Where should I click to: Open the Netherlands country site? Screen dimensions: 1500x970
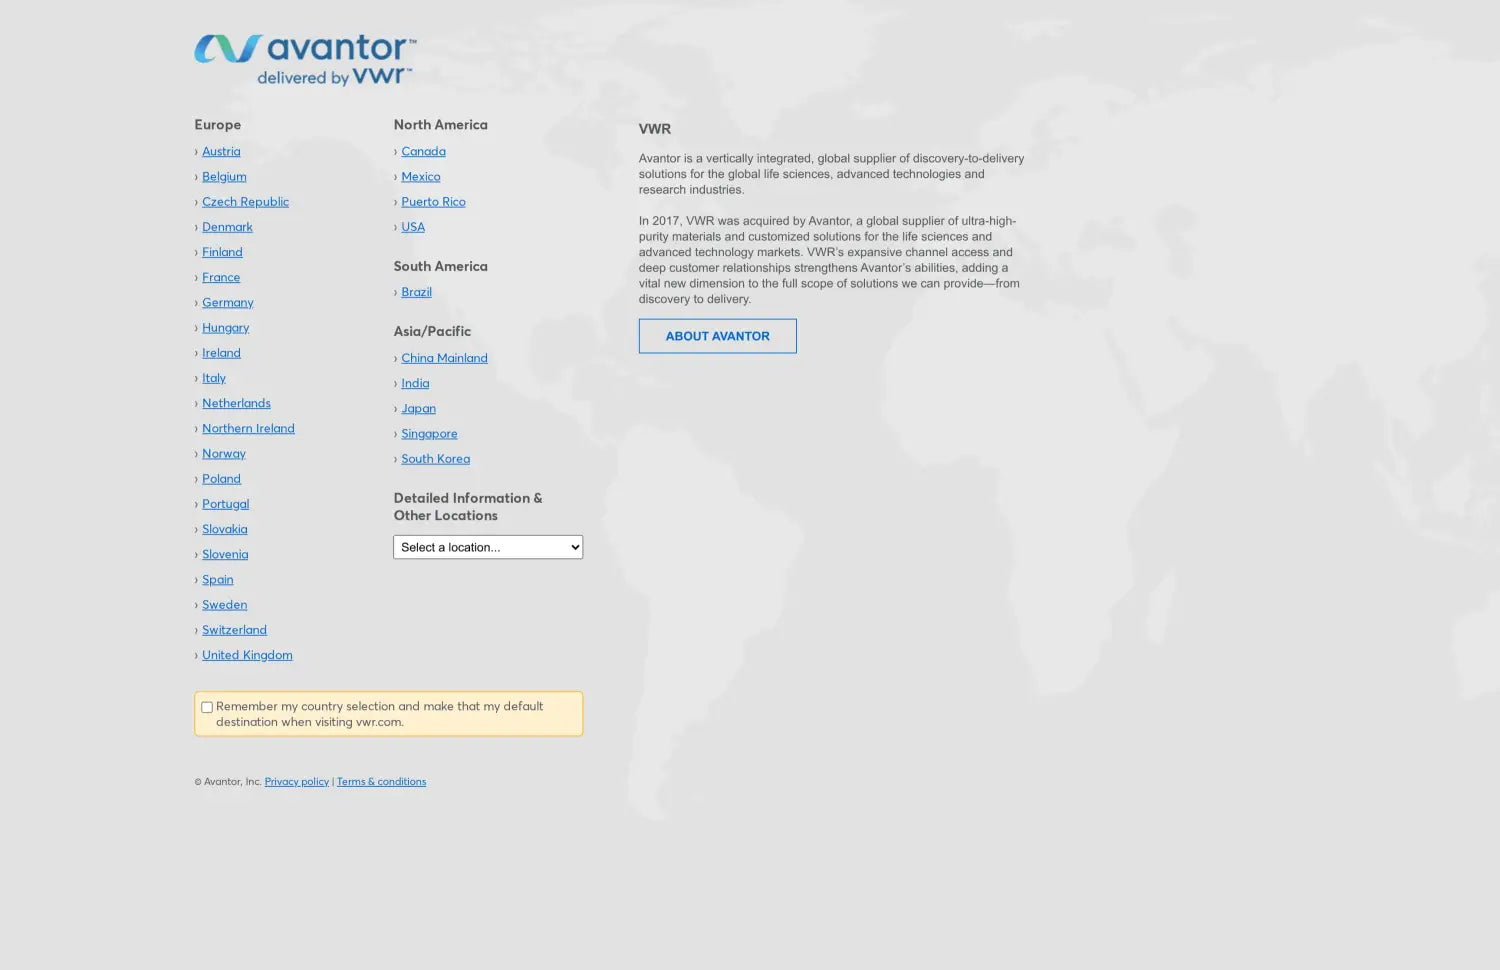pos(236,403)
